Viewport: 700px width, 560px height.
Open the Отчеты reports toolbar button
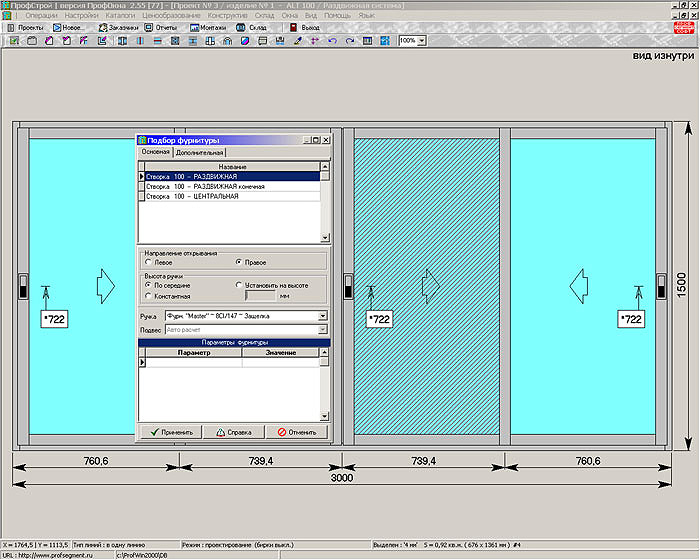point(160,27)
